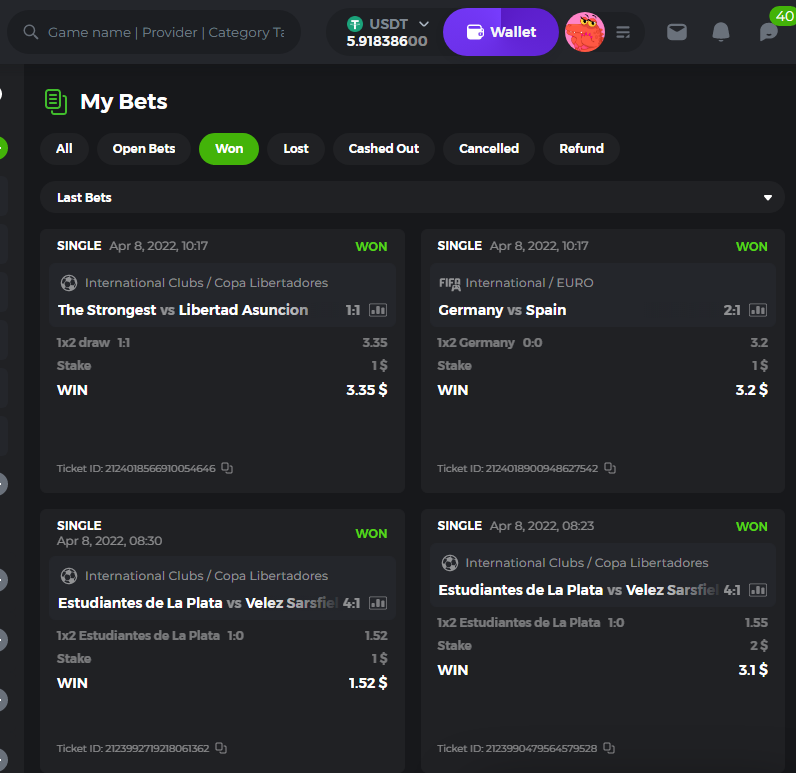Show the Cashed Out bets
The width and height of the screenshot is (796, 773).
click(x=384, y=149)
